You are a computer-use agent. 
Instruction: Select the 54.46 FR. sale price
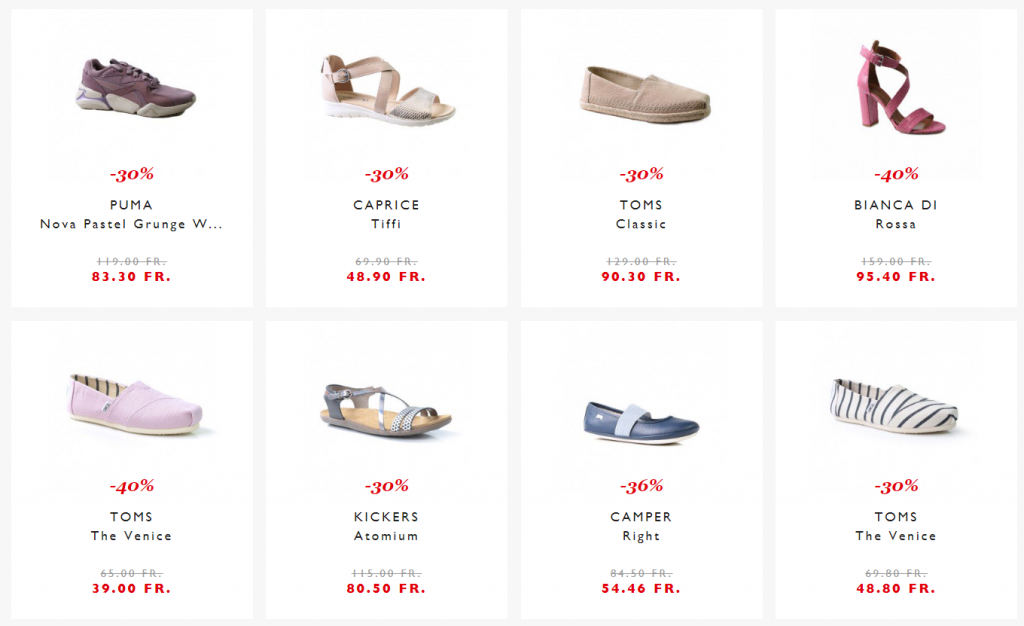(641, 589)
